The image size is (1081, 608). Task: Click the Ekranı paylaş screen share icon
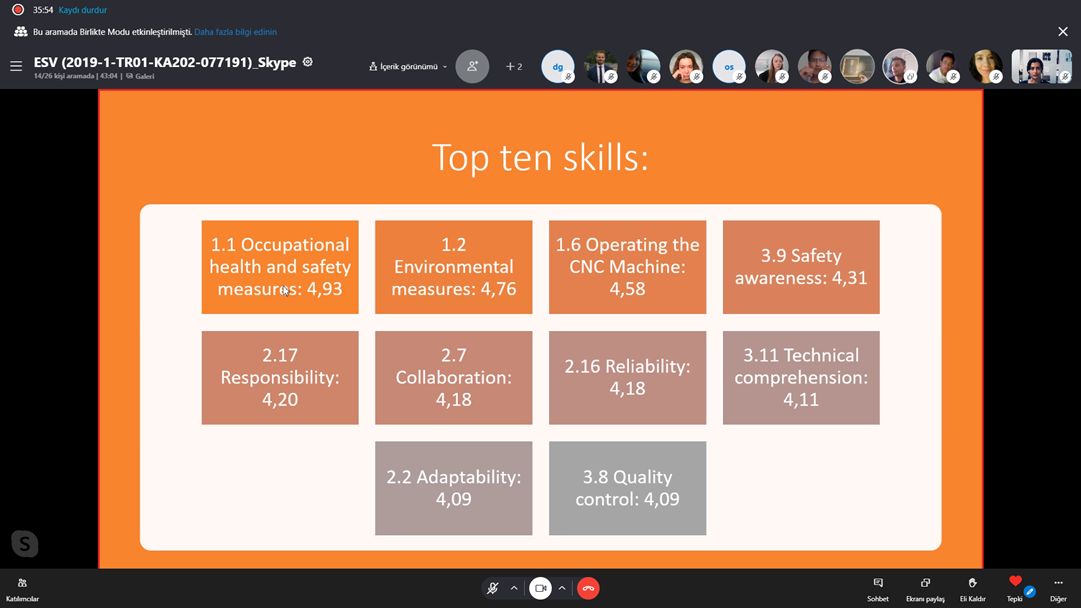pyautogui.click(x=925, y=588)
